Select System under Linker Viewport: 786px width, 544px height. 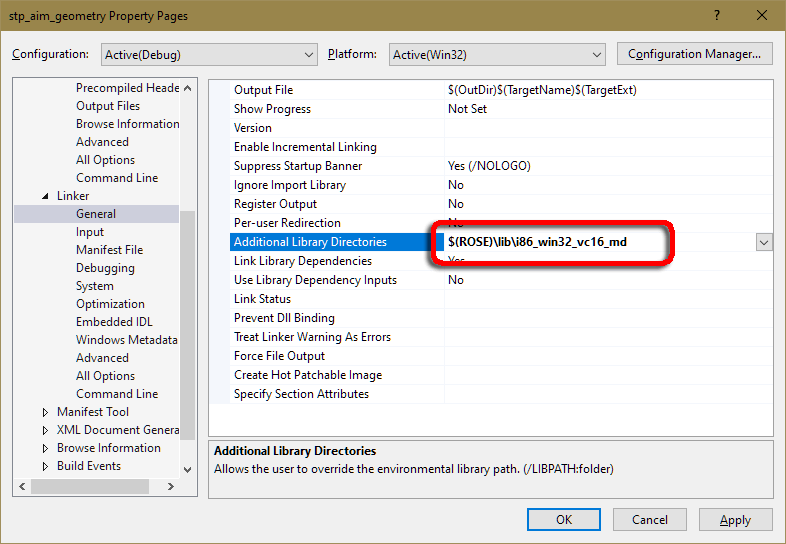[x=95, y=286]
